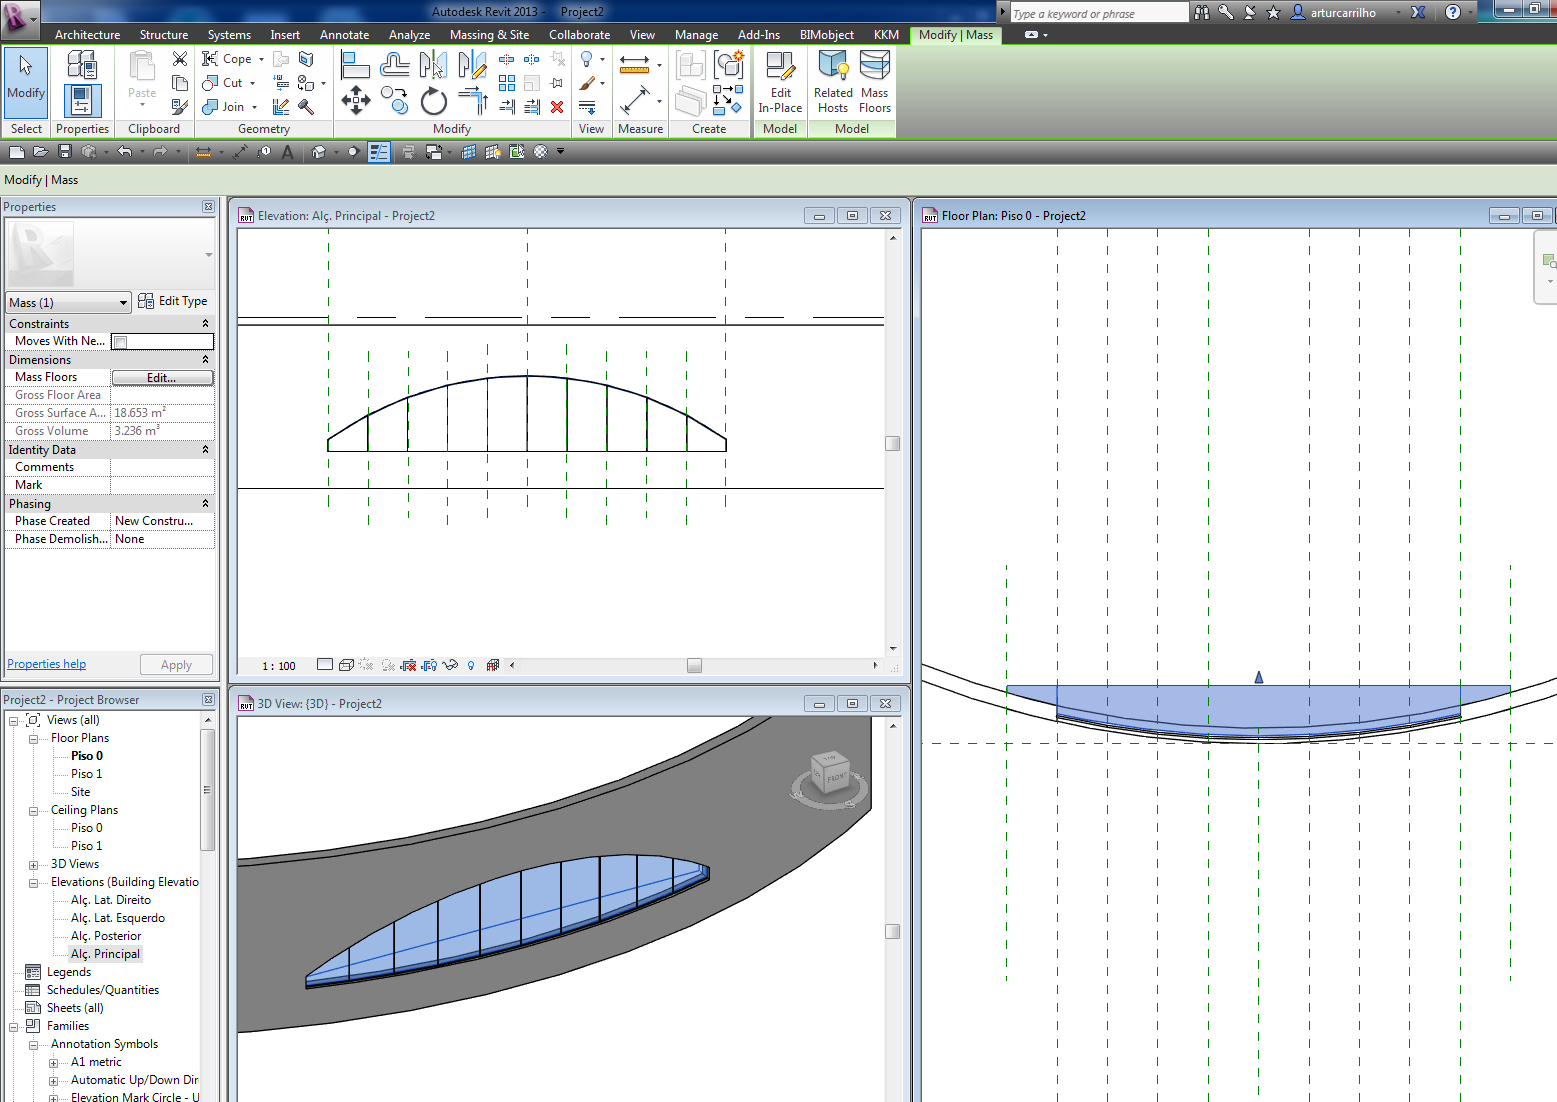Screen dimensions: 1557x1102
Task: Toggle the Properties palette ribbon button
Action: point(82,100)
